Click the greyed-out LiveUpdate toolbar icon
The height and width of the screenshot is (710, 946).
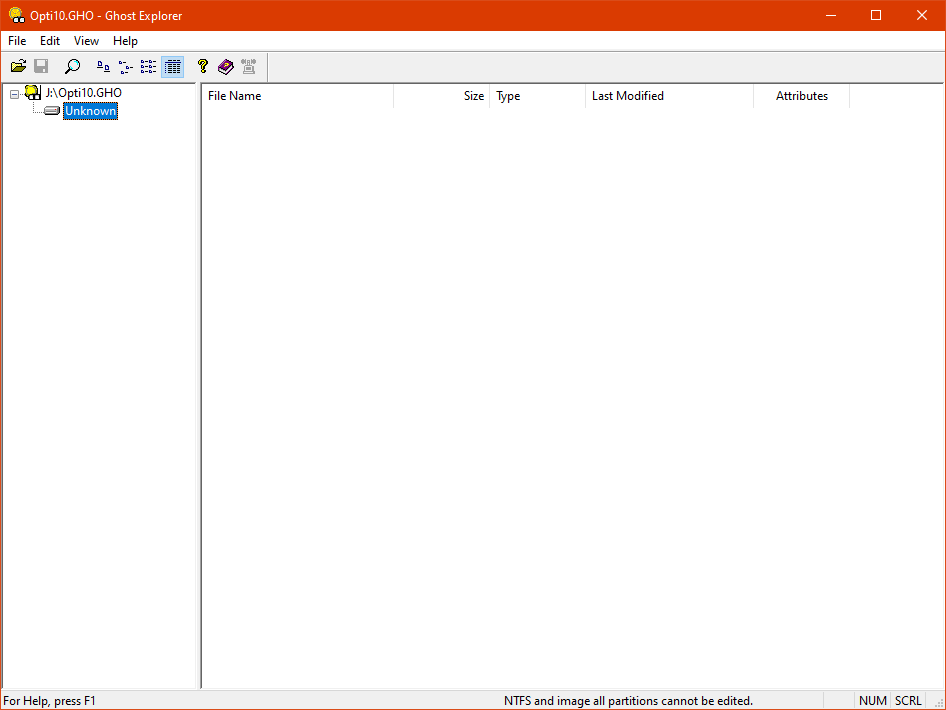pos(249,66)
